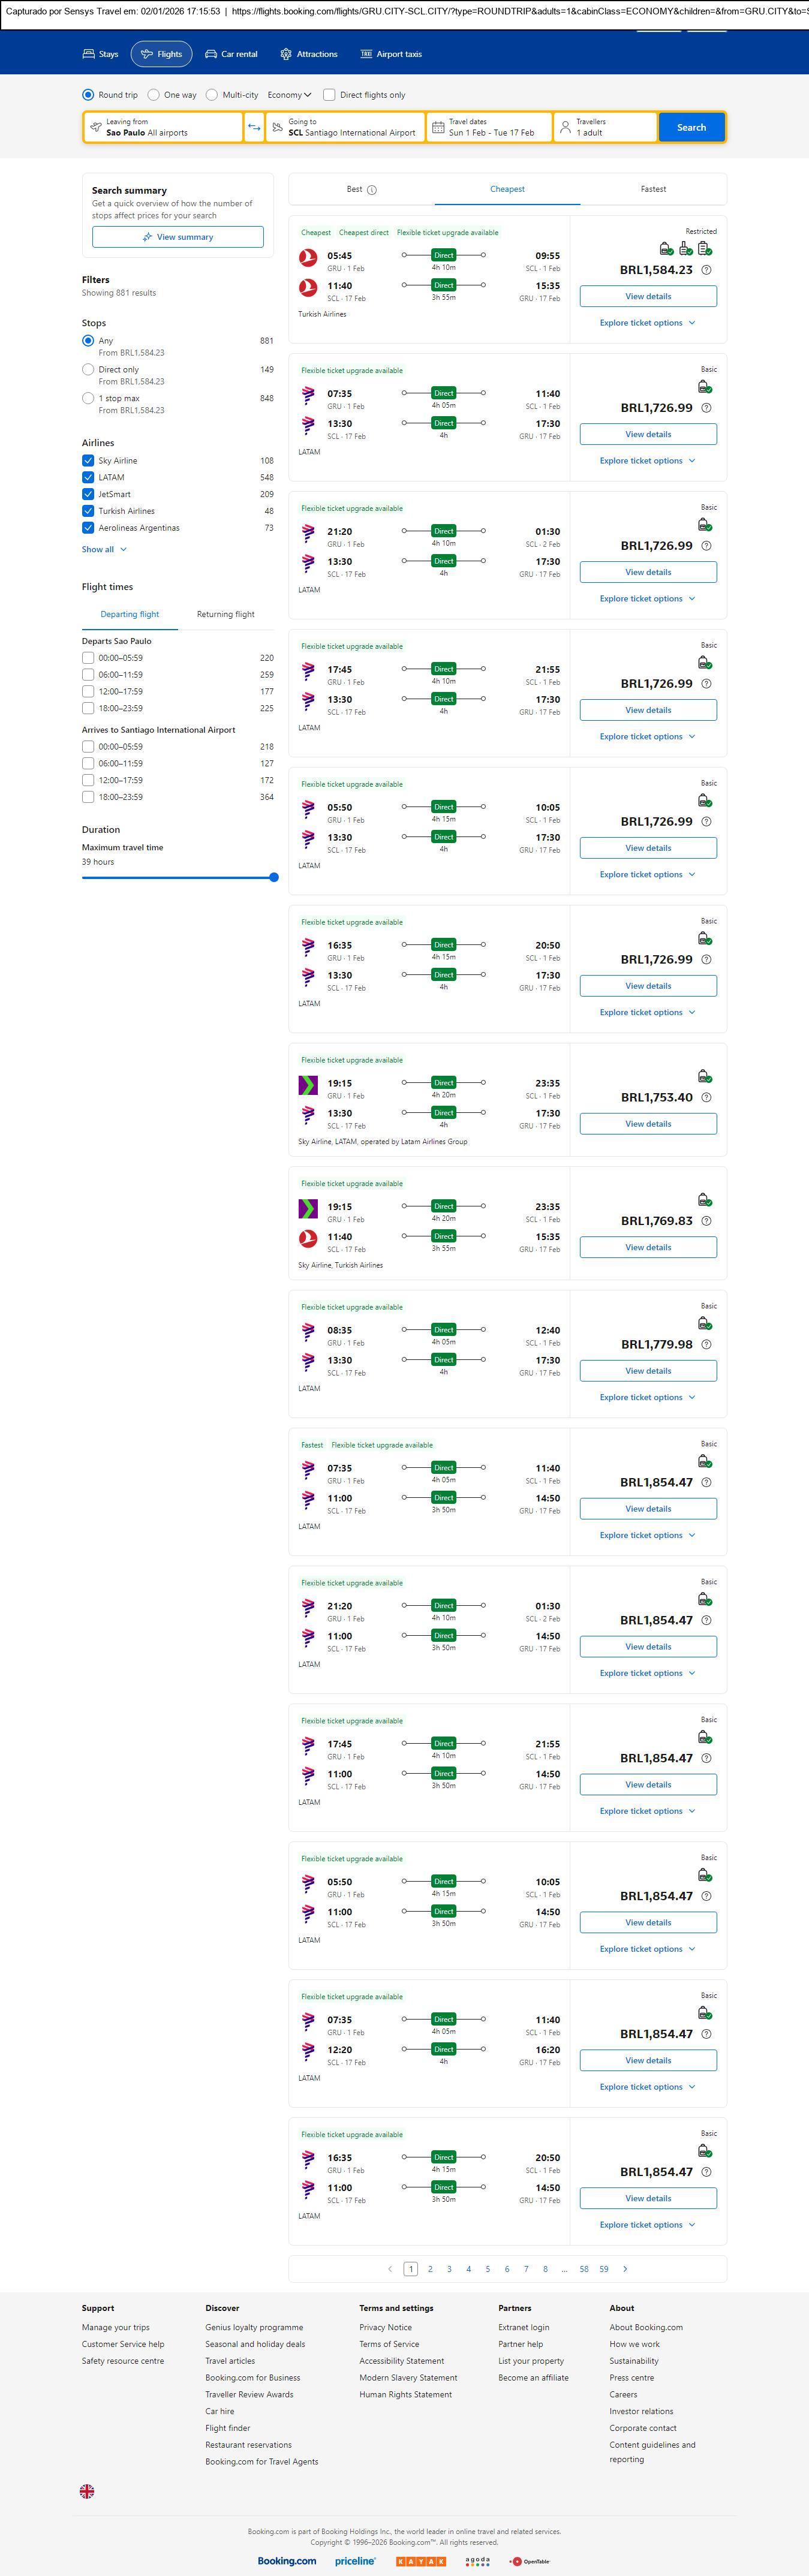The image size is (809, 2576).
Task: Open the Economy cabin class dropdown
Action: click(289, 95)
